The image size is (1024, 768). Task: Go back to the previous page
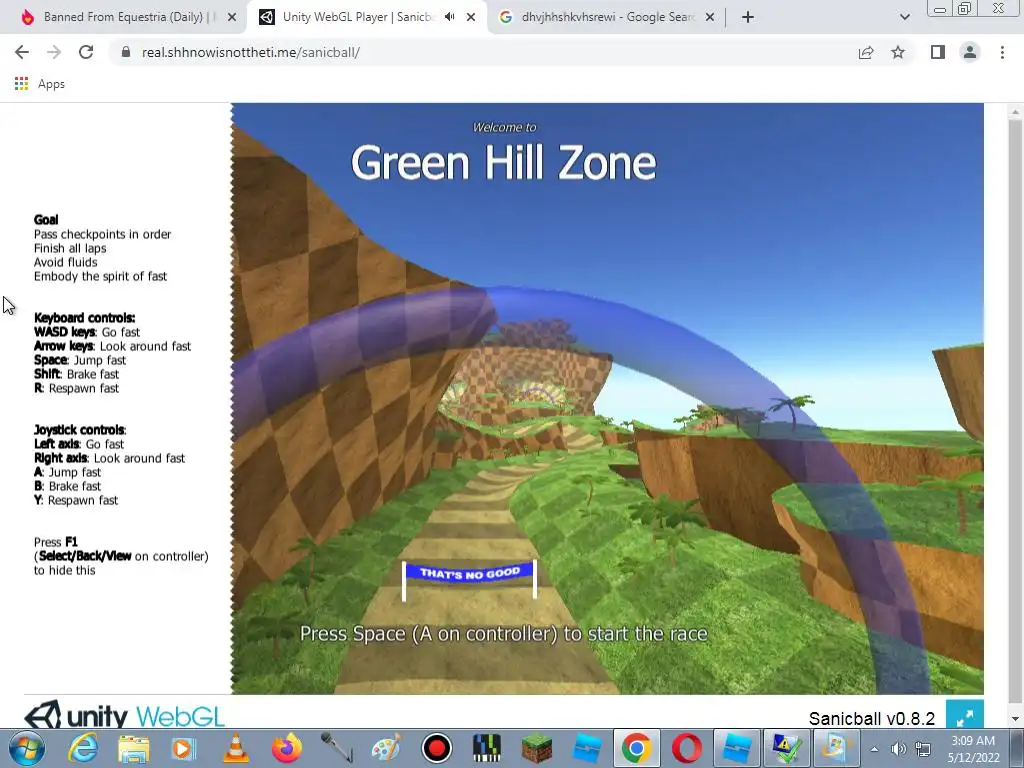tap(22, 52)
